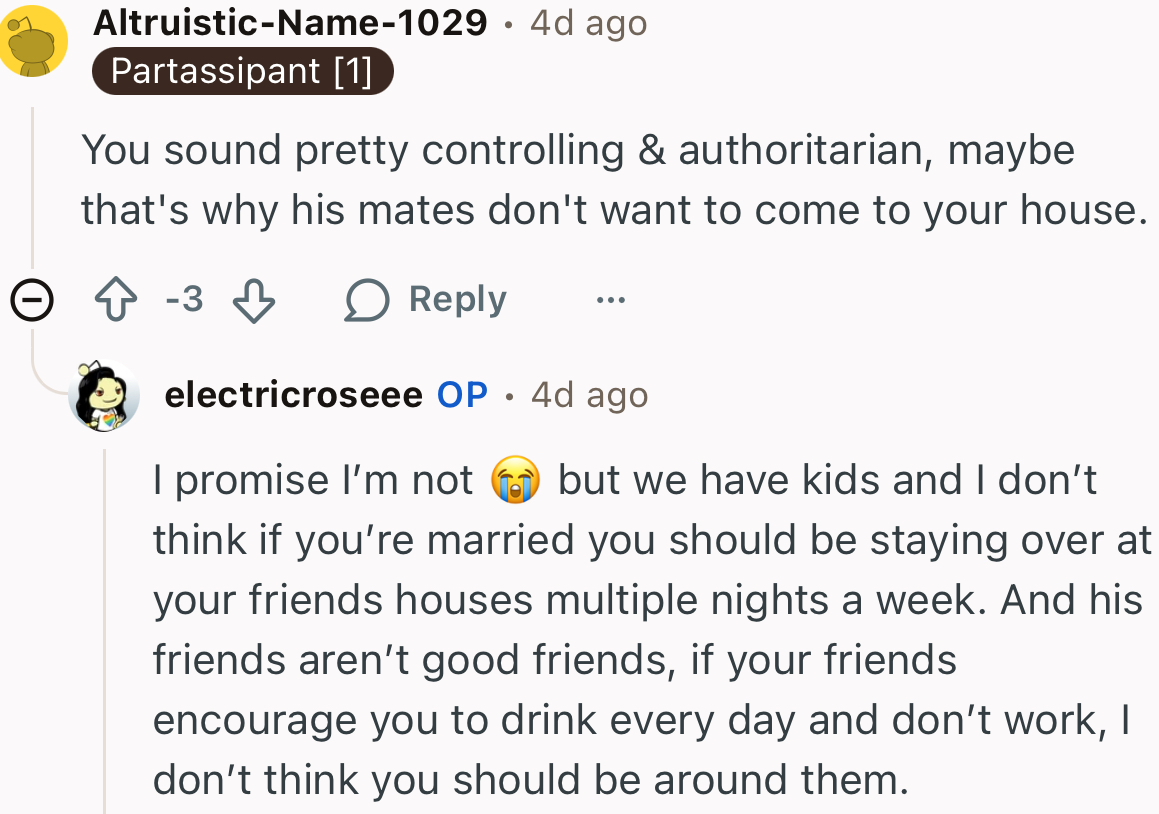The height and width of the screenshot is (814, 1159).
Task: Click the crying emoji in the reply
Action: point(516,480)
